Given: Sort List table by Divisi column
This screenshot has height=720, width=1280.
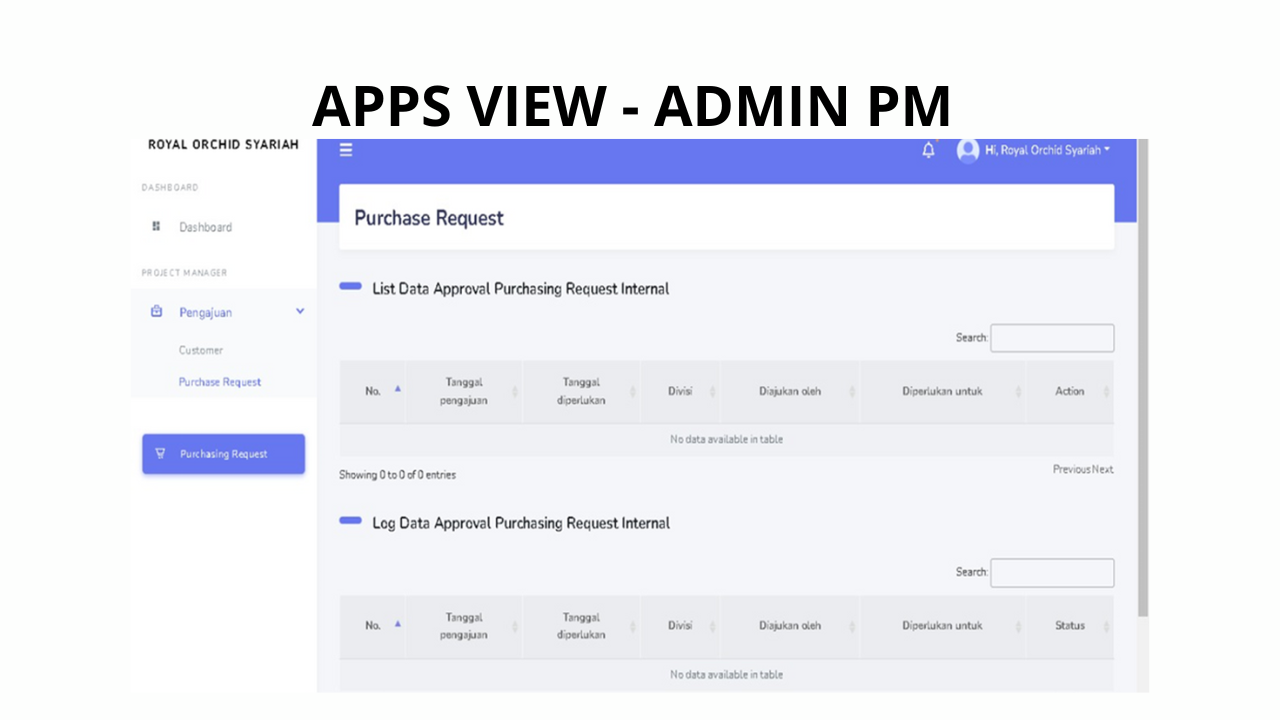Looking at the screenshot, I should [x=680, y=391].
